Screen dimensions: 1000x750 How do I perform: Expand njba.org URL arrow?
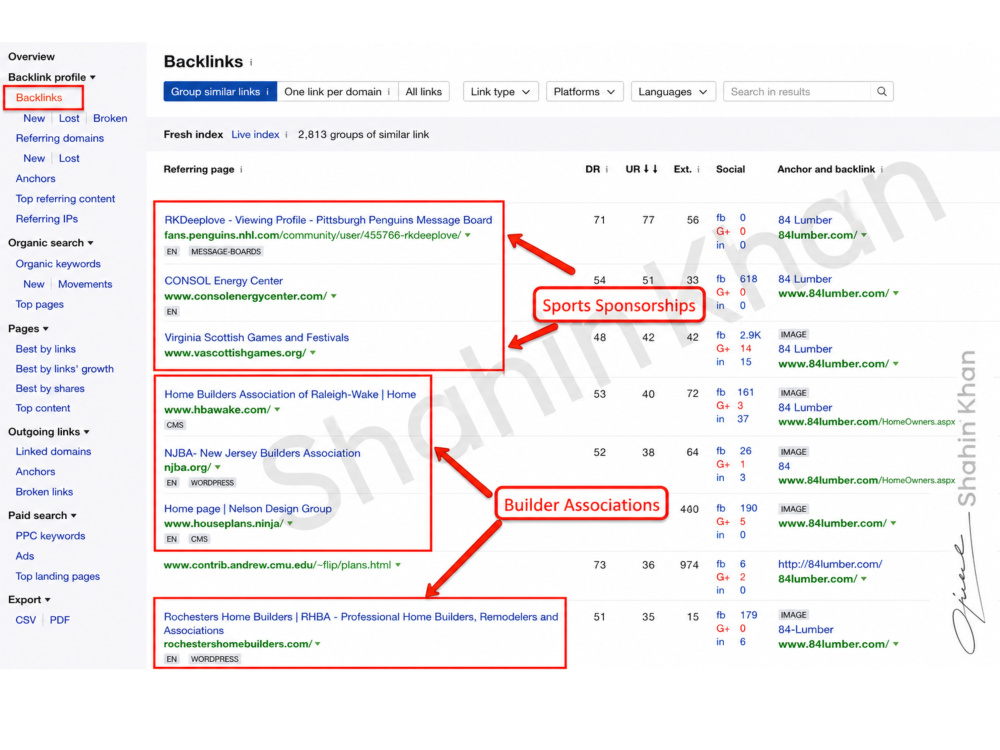[x=217, y=467]
